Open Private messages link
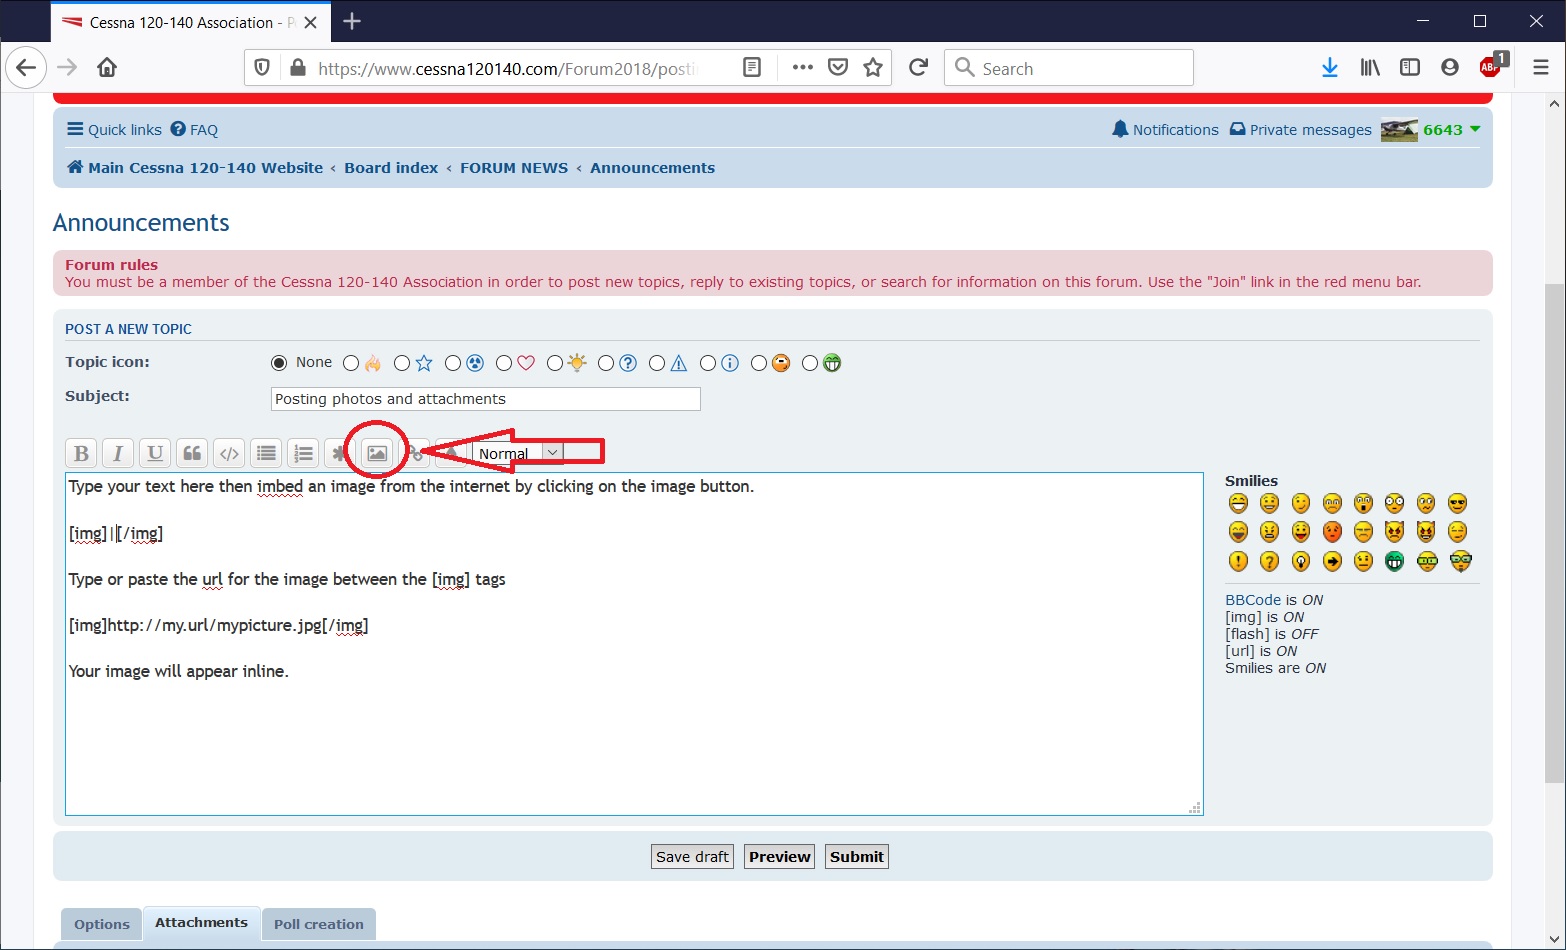The width and height of the screenshot is (1566, 950). (1300, 130)
